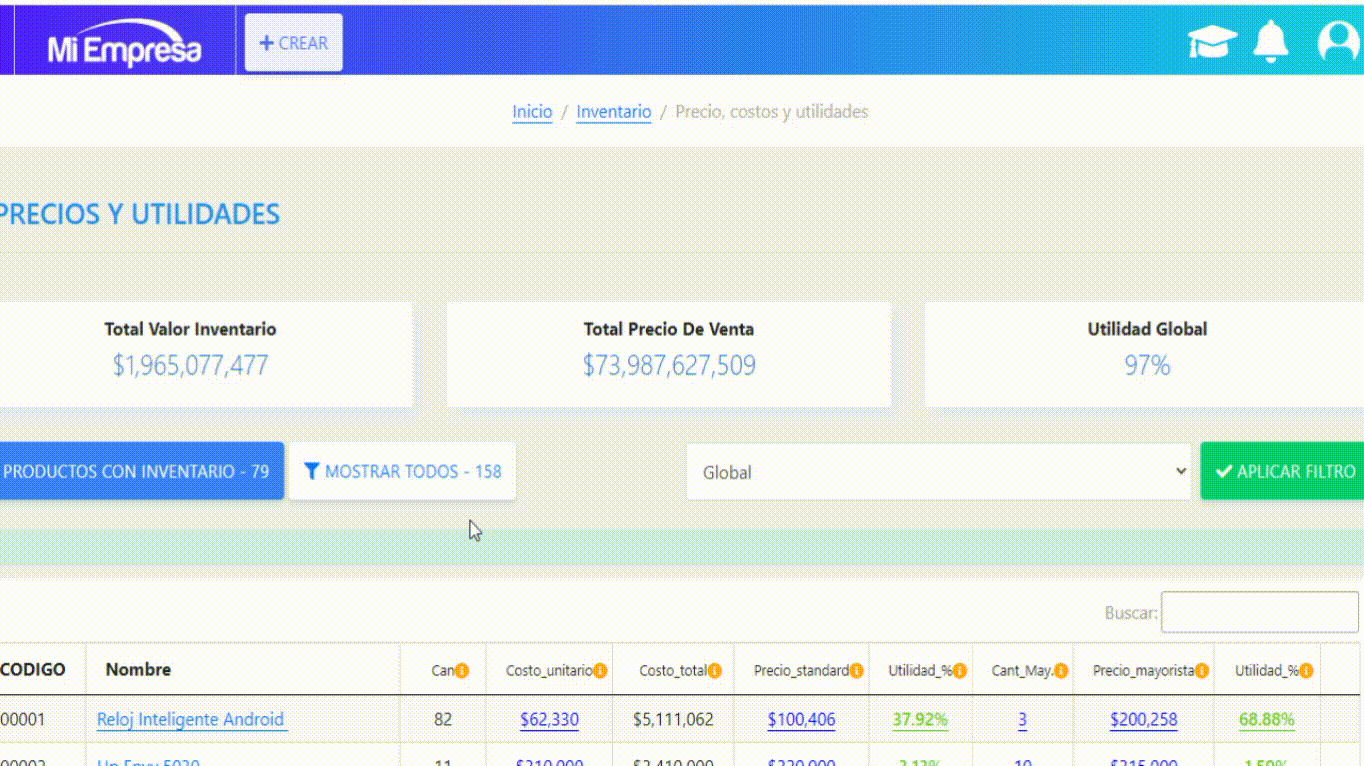Select Productos con Inventario - 79 filter

(x=137, y=471)
